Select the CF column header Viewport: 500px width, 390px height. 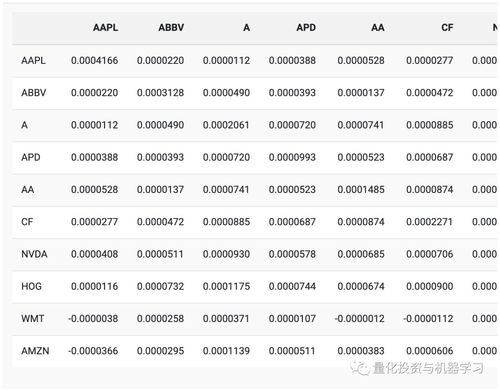447,27
